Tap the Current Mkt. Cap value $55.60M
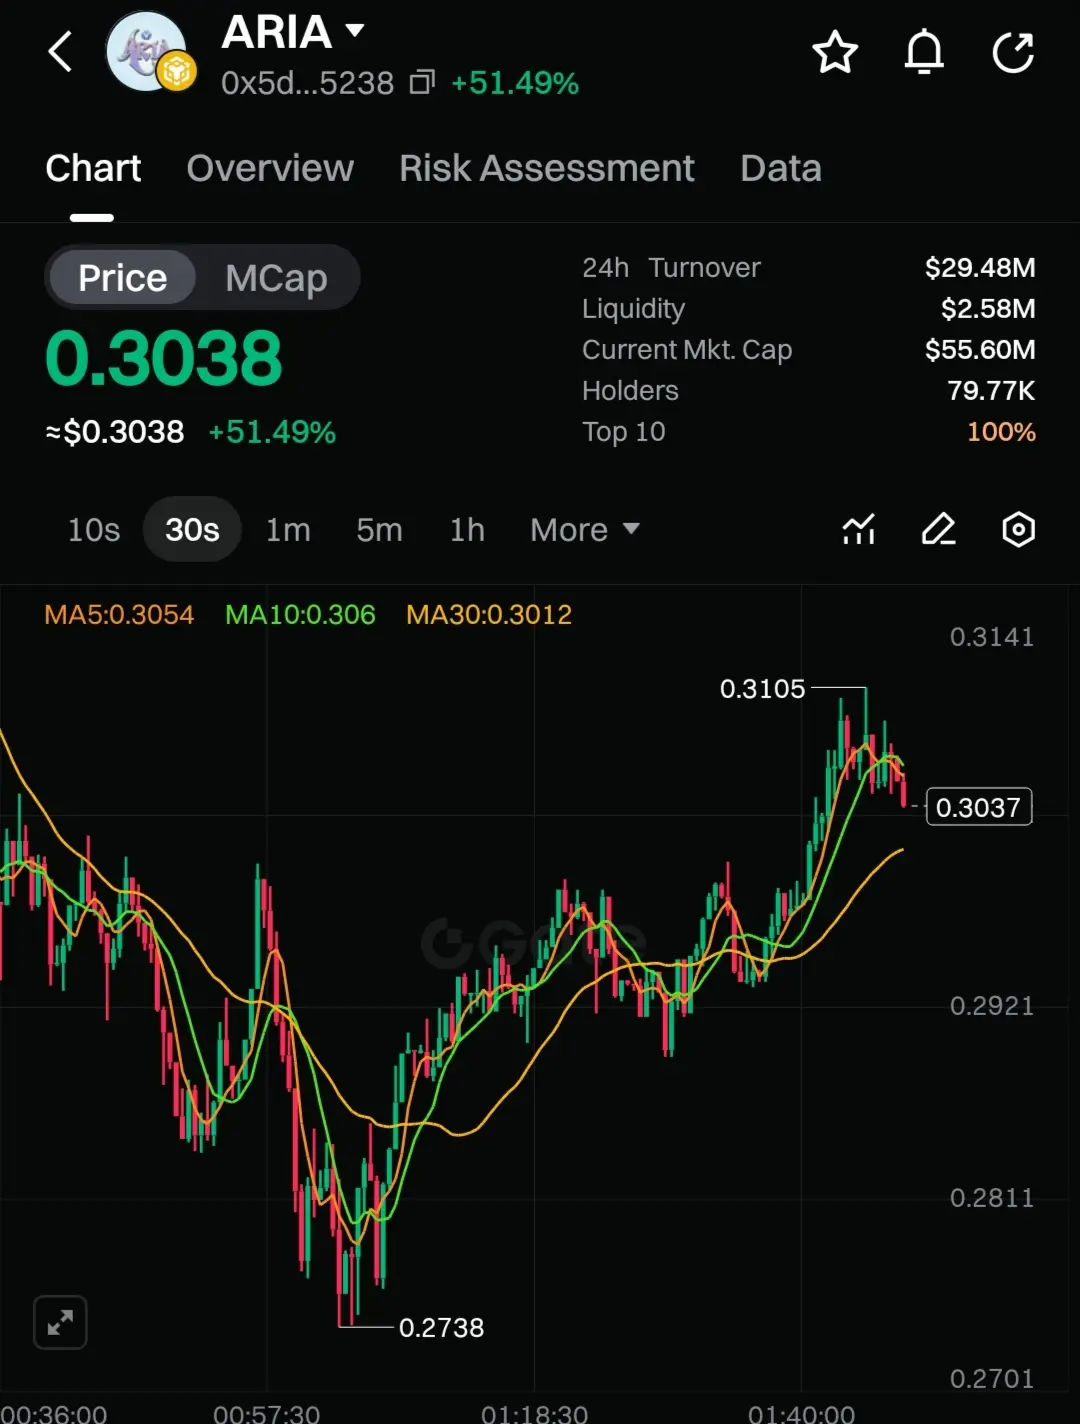Image resolution: width=1080 pixels, height=1424 pixels. click(980, 349)
